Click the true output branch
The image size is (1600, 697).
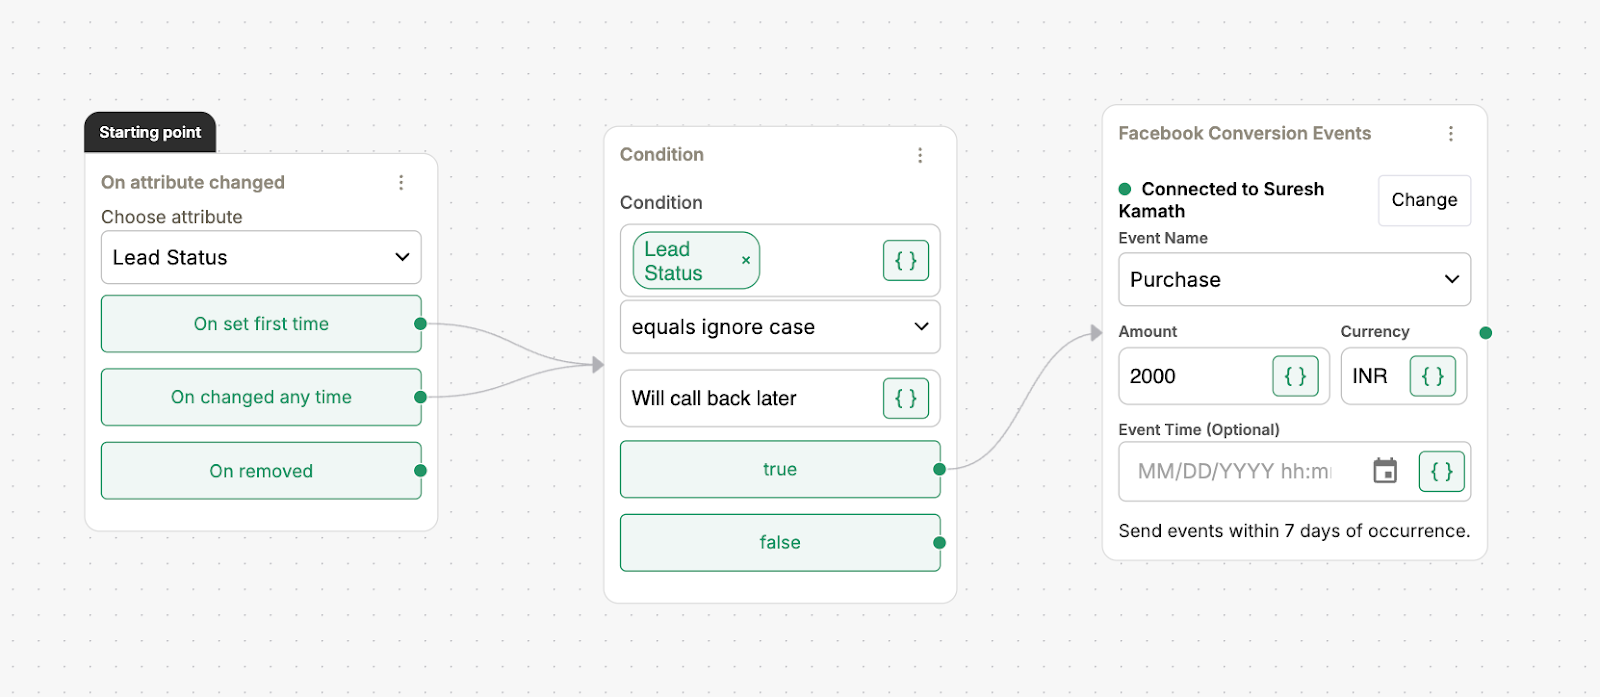pos(780,469)
